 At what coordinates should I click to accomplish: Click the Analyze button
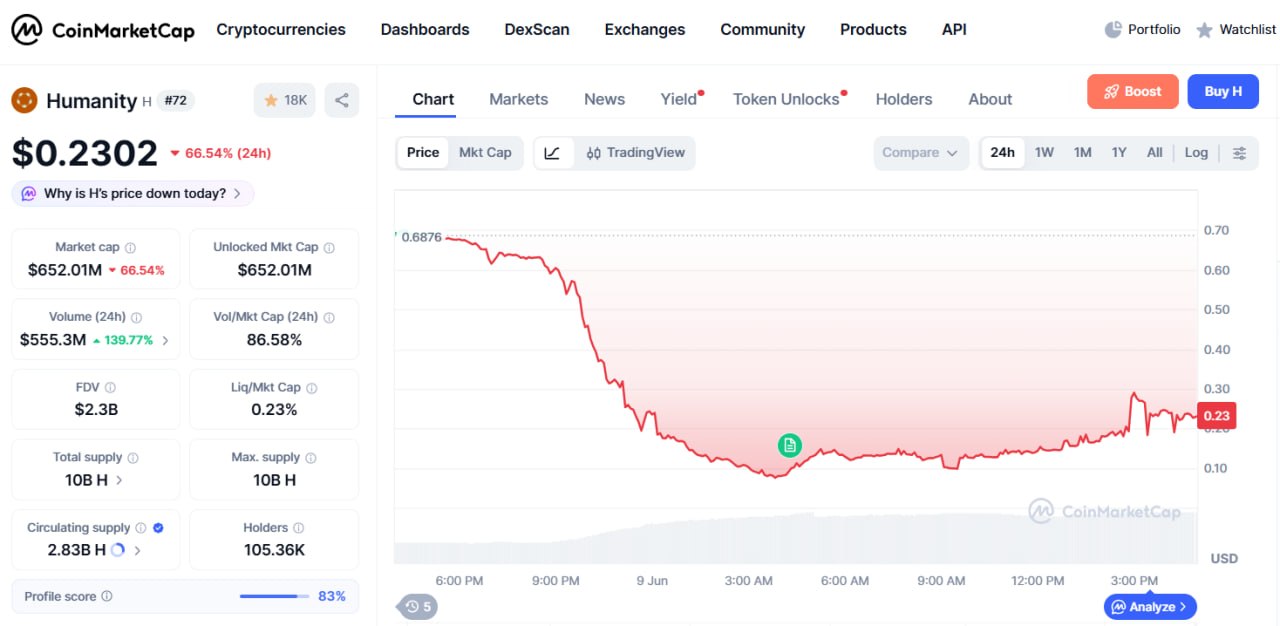[1150, 606]
